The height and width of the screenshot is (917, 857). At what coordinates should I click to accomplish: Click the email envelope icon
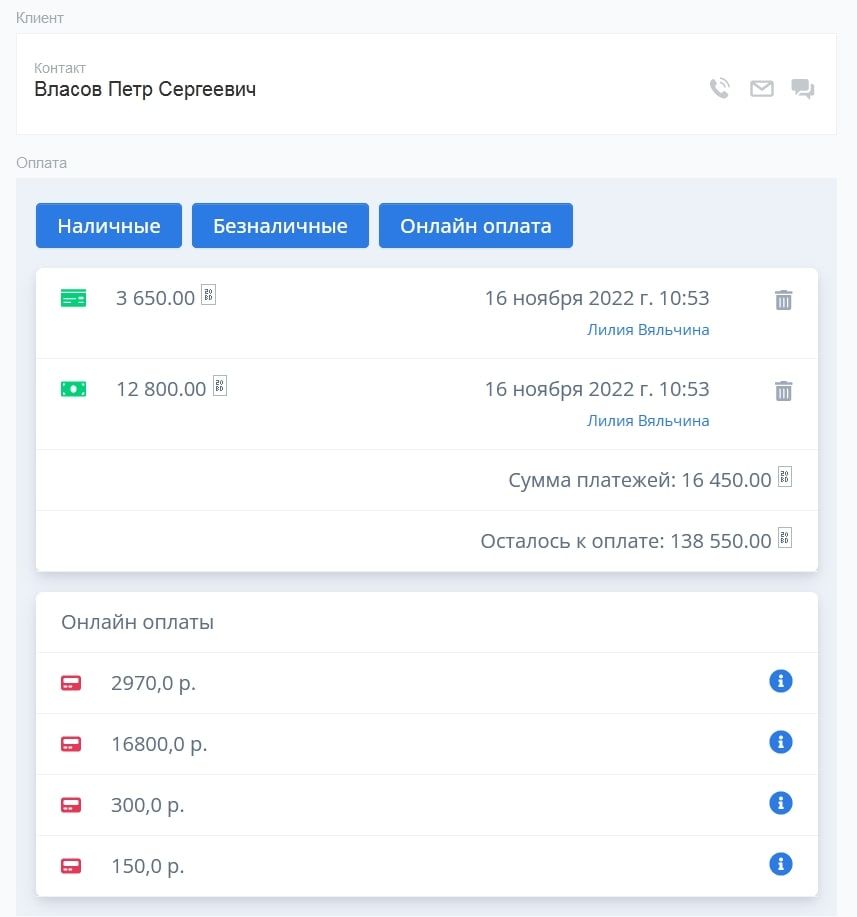tap(762, 89)
